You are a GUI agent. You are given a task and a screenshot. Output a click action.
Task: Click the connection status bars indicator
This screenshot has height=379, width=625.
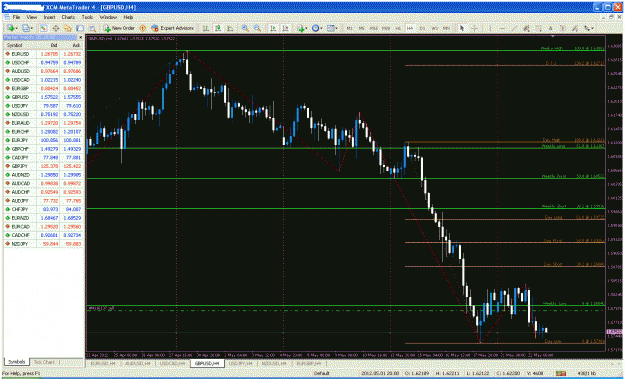coord(561,373)
